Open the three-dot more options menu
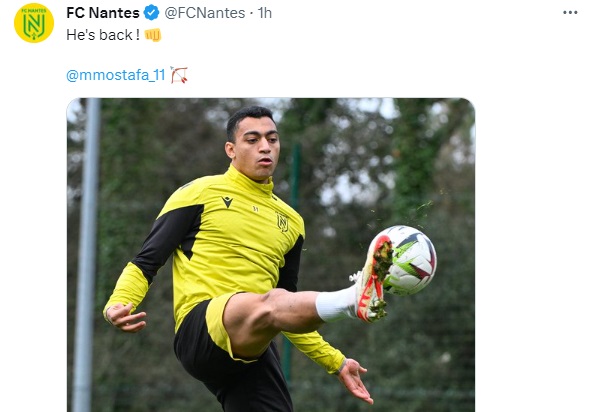The image size is (595, 412). 570,13
